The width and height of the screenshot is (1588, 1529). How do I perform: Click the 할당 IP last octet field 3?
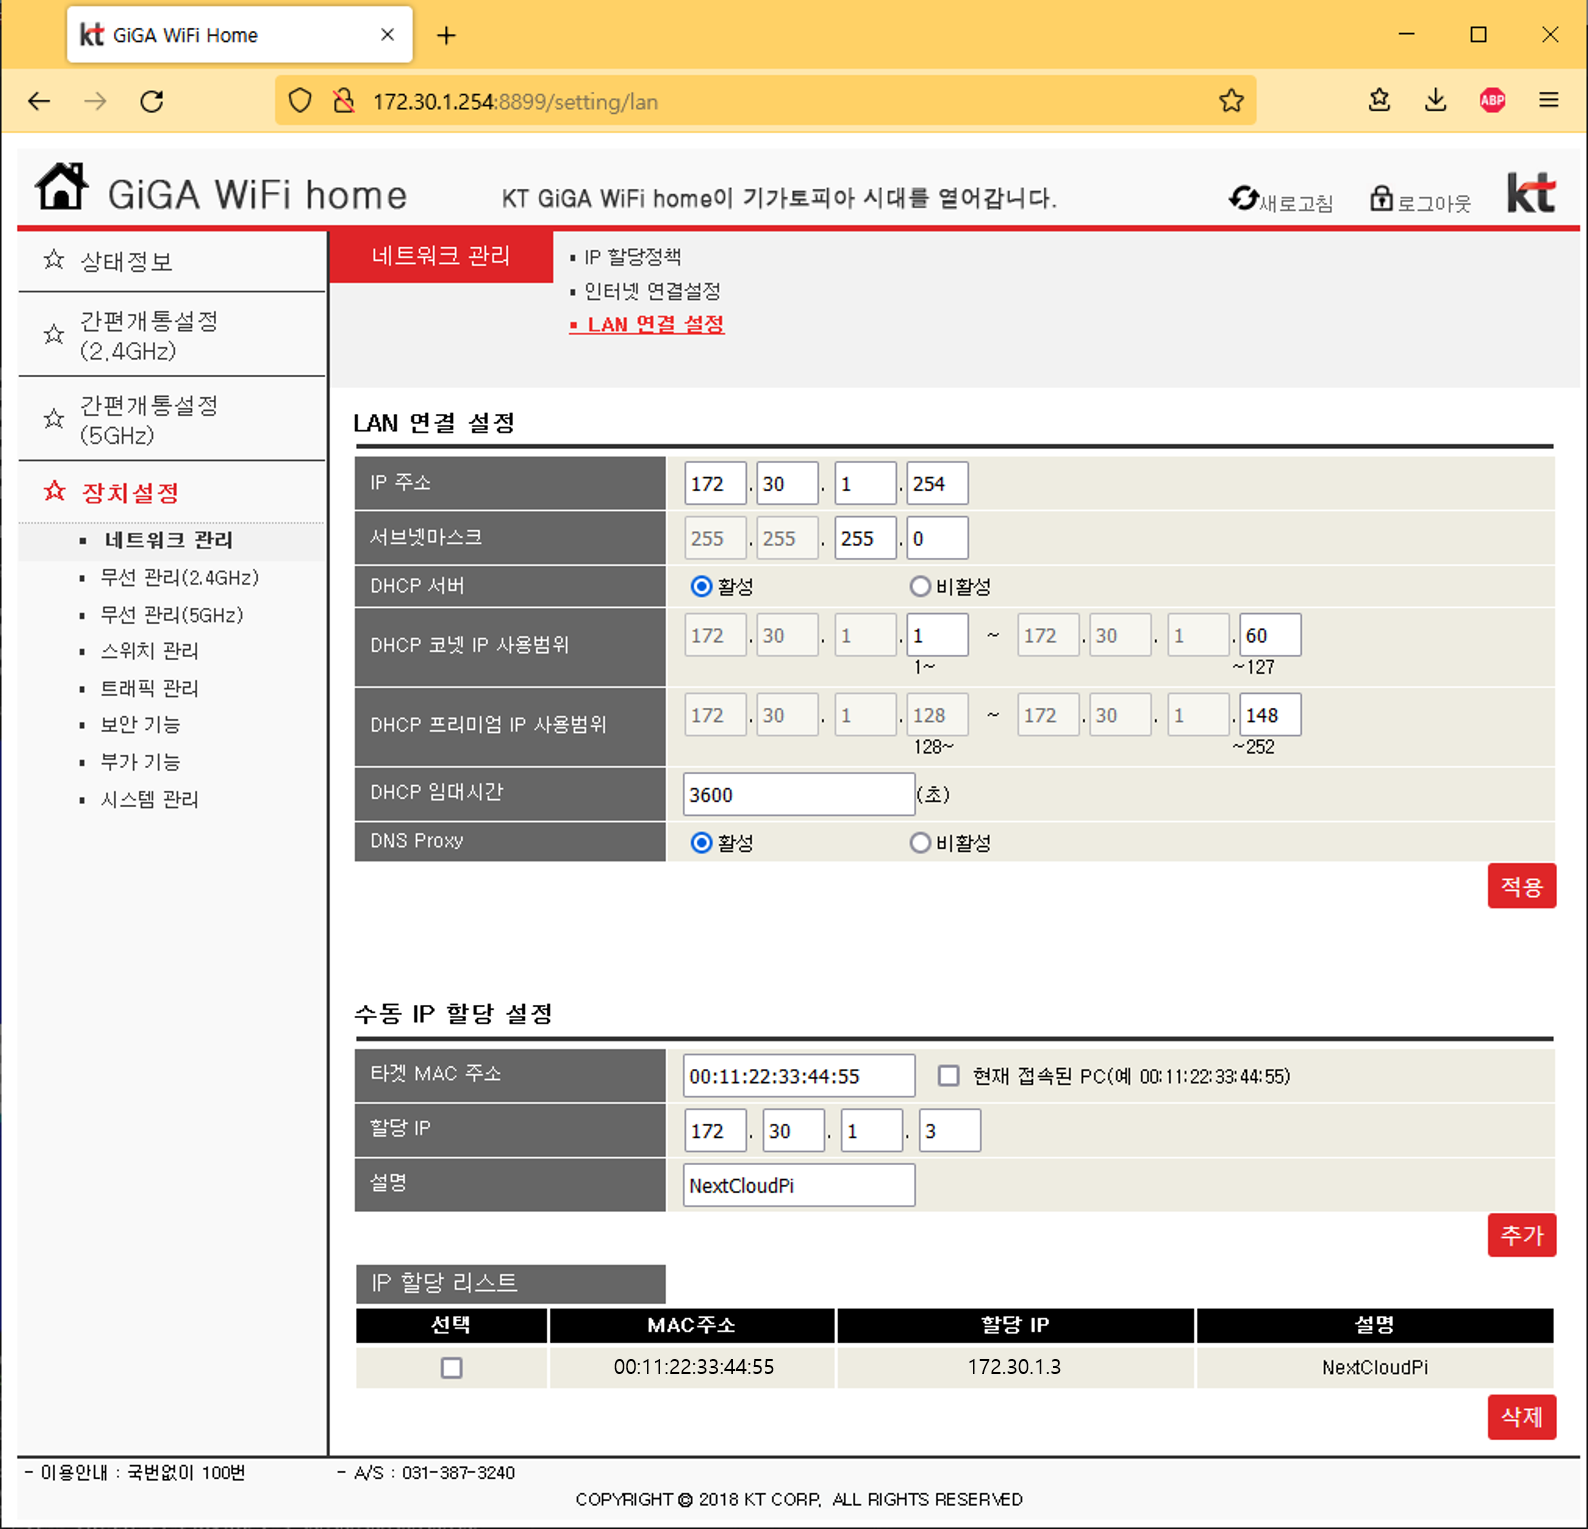(x=949, y=1131)
